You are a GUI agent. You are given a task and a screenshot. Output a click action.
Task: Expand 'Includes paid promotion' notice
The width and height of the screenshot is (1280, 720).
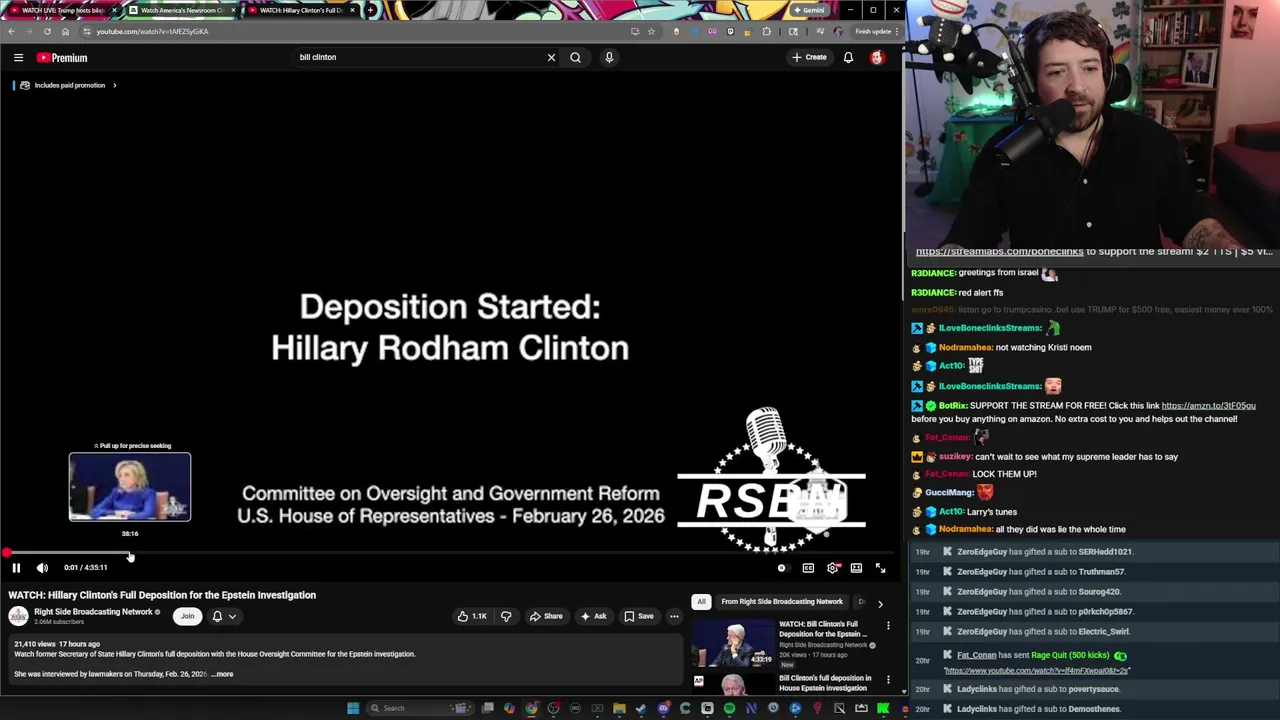pyautogui.click(x=70, y=85)
